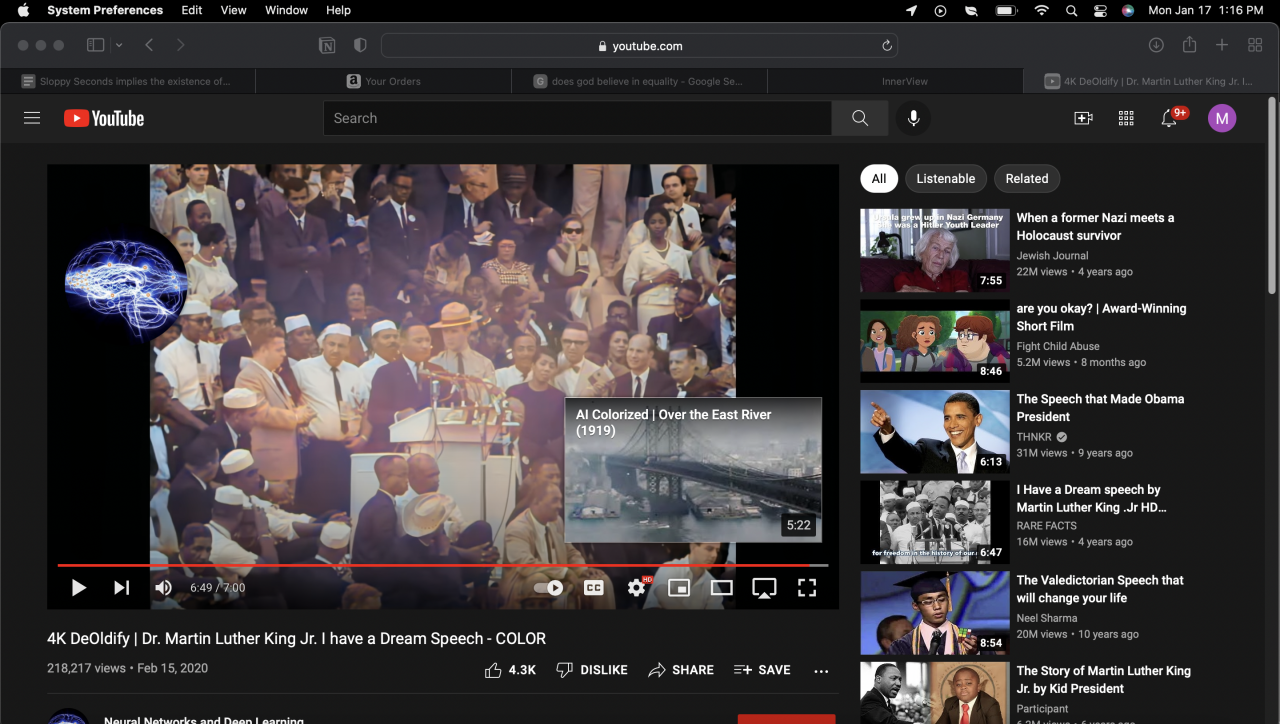Activate the miniplayer icon
The image size is (1280, 724).
click(679, 588)
